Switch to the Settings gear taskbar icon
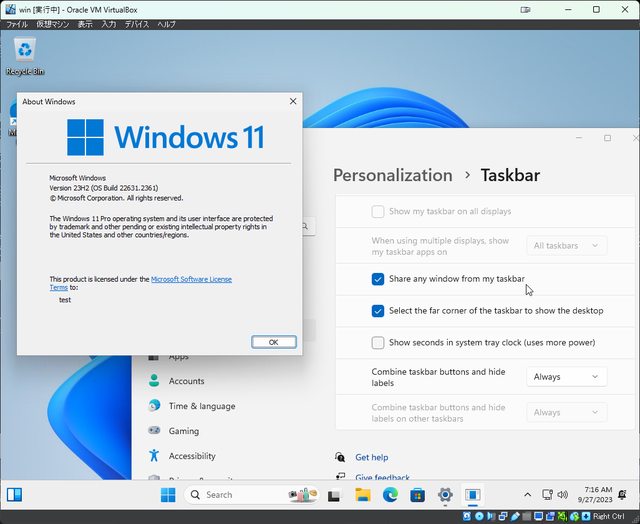Image resolution: width=640 pixels, height=524 pixels. [x=445, y=495]
